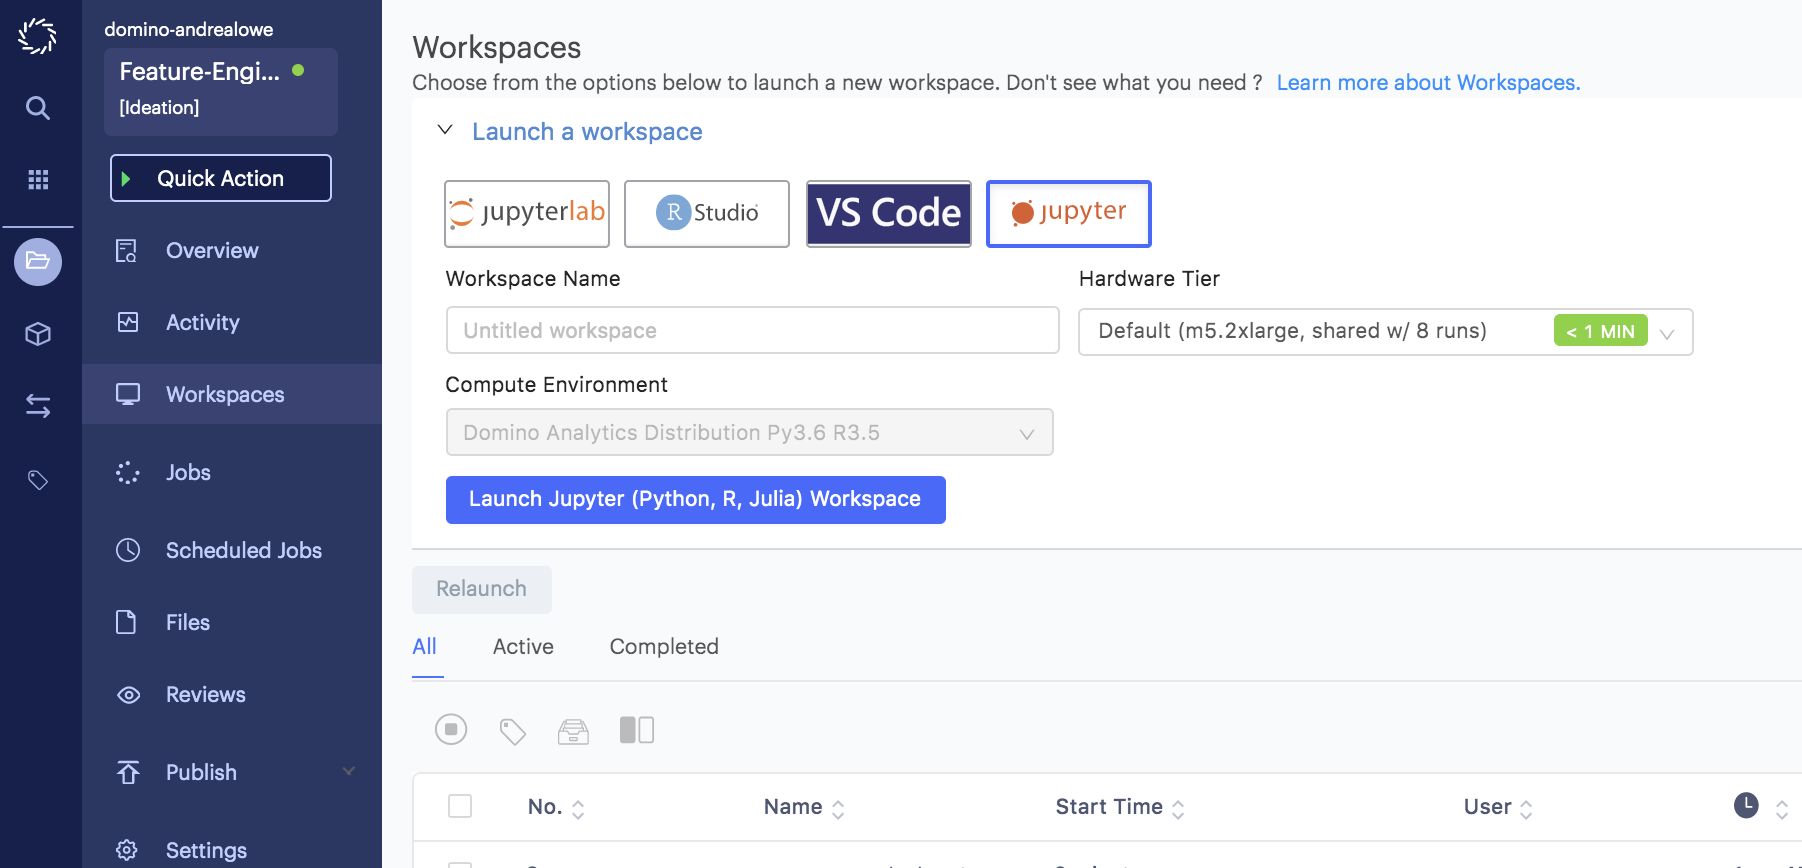Click the Launch a workspace link
The image size is (1802, 868).
587,132
